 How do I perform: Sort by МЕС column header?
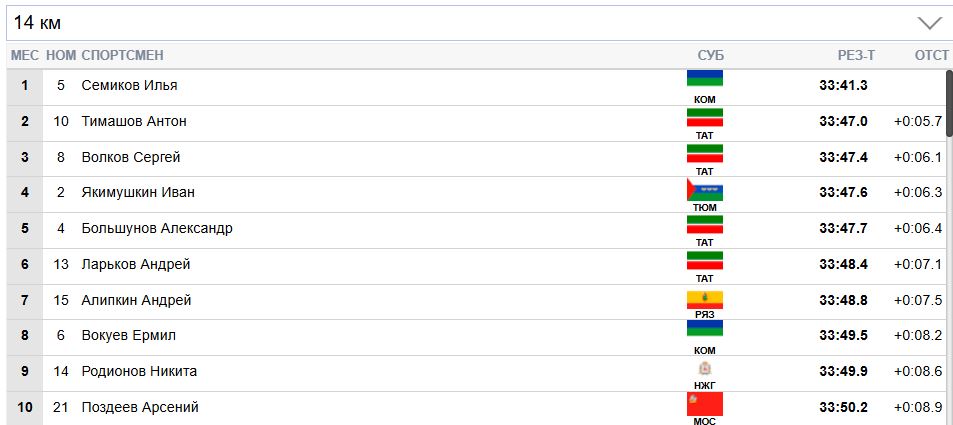(24, 55)
